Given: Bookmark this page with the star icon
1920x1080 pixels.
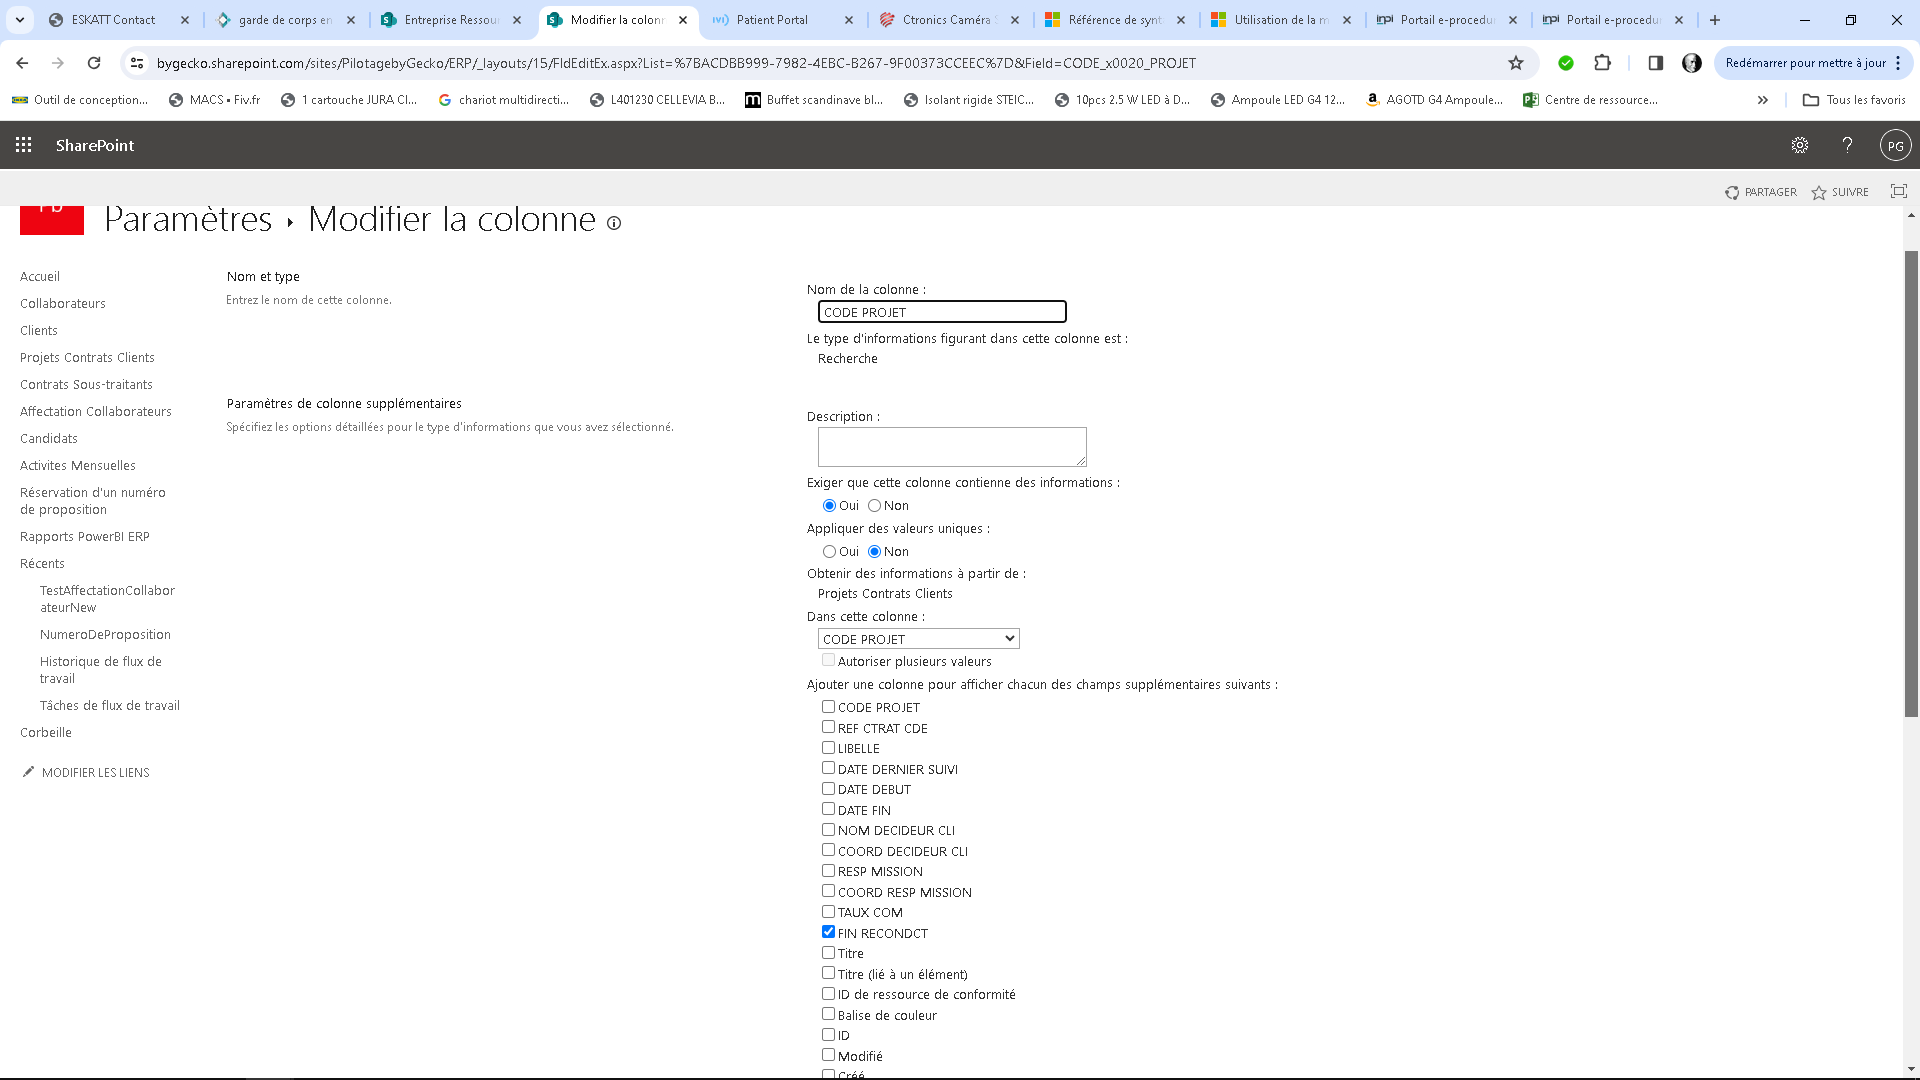Looking at the screenshot, I should [1516, 63].
